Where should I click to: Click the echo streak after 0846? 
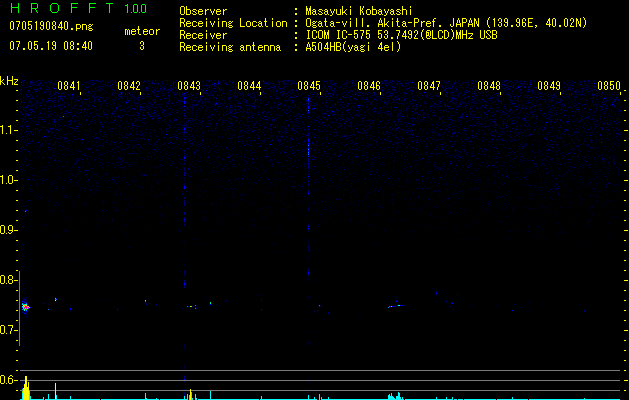396,306
